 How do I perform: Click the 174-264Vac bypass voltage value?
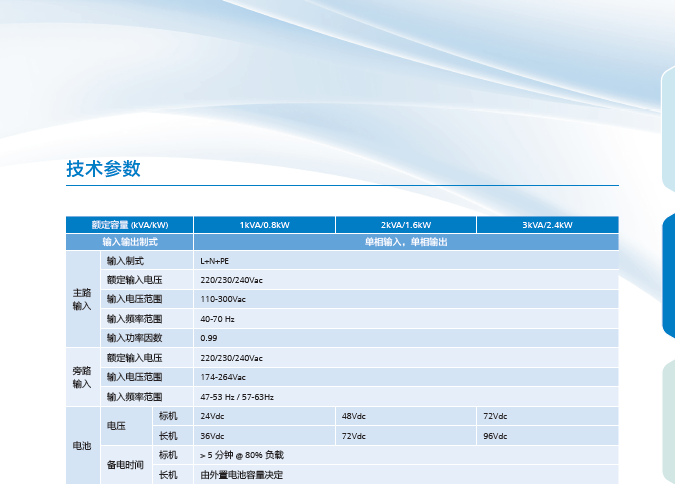tap(223, 377)
